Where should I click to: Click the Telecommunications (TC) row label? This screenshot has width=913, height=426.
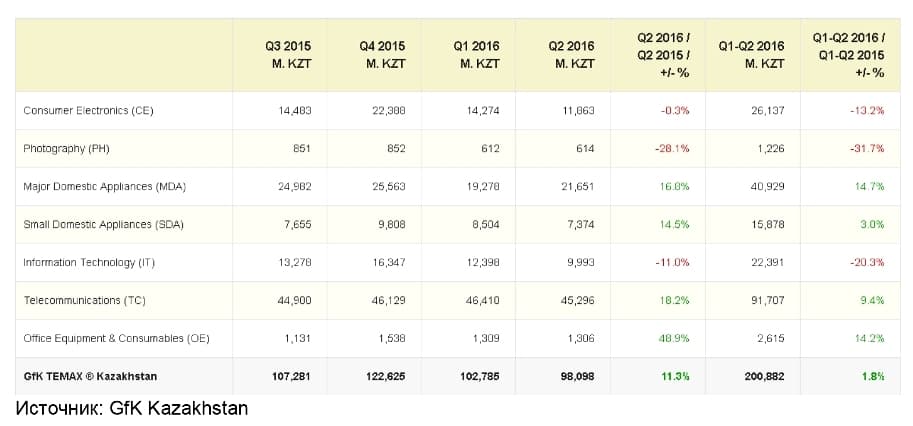(x=84, y=300)
